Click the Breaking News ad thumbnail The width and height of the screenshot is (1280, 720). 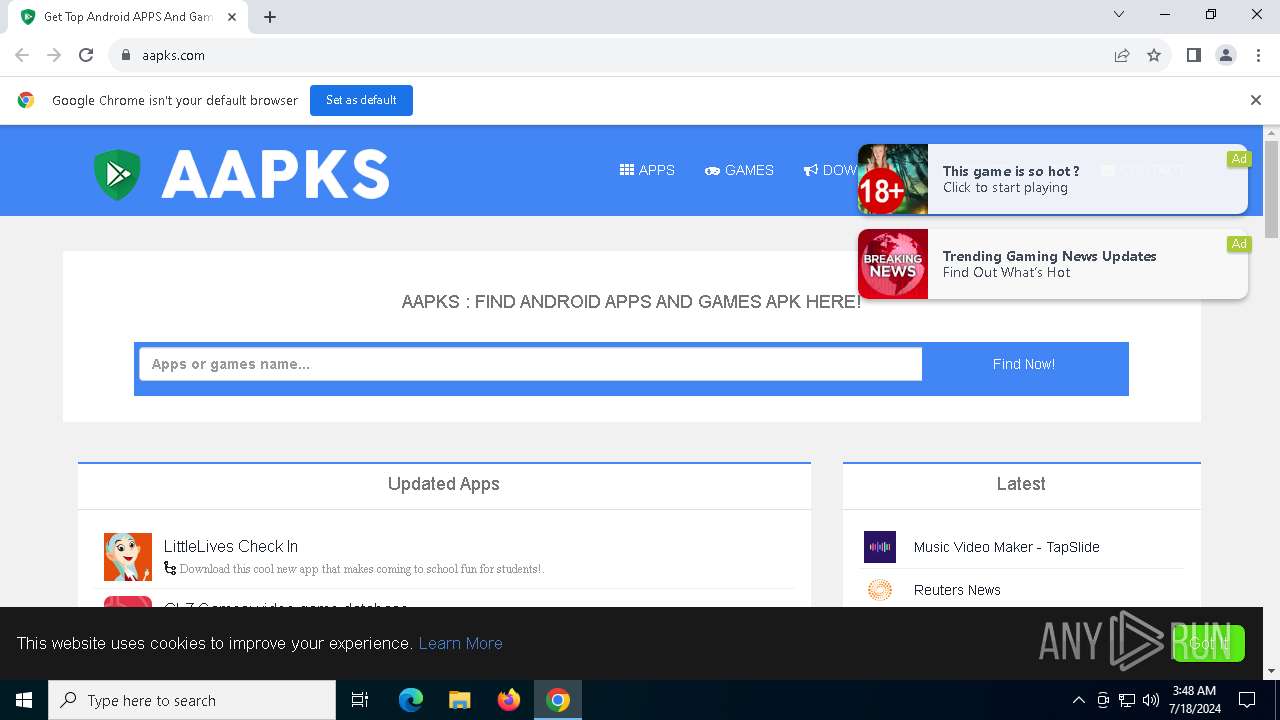(x=893, y=264)
